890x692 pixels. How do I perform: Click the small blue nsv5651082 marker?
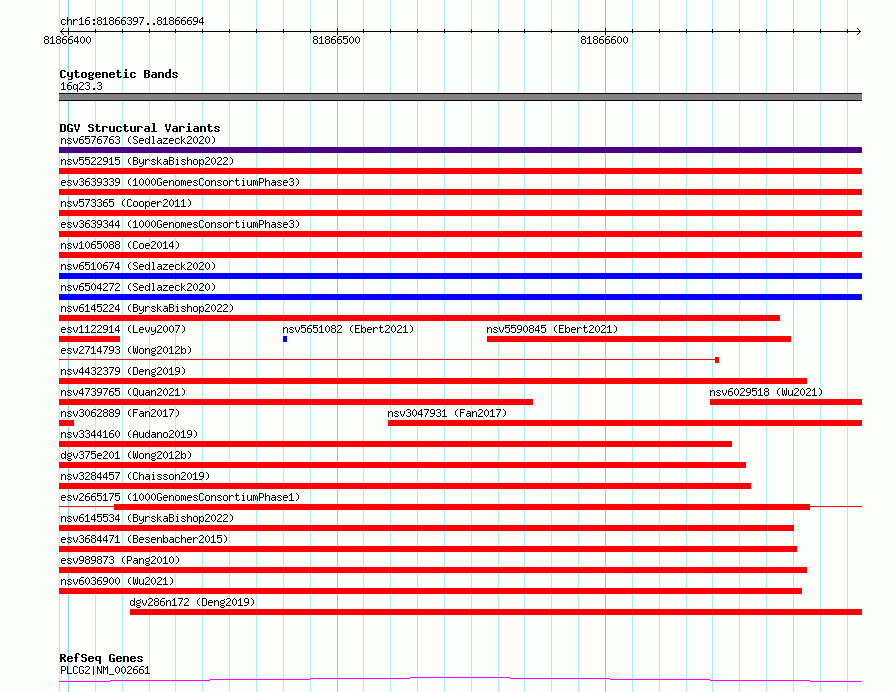coord(285,339)
